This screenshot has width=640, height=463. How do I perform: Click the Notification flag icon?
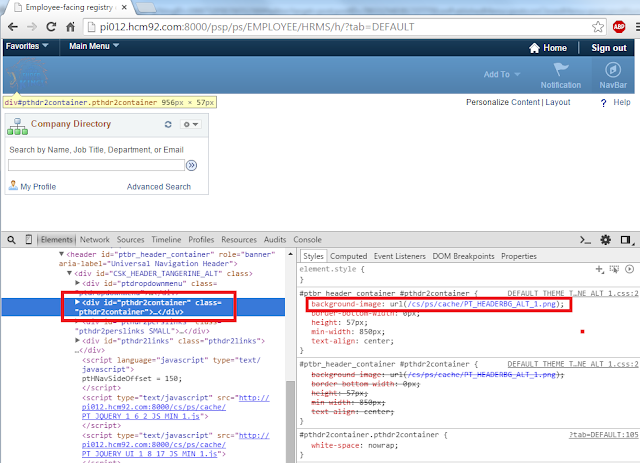[x=561, y=69]
